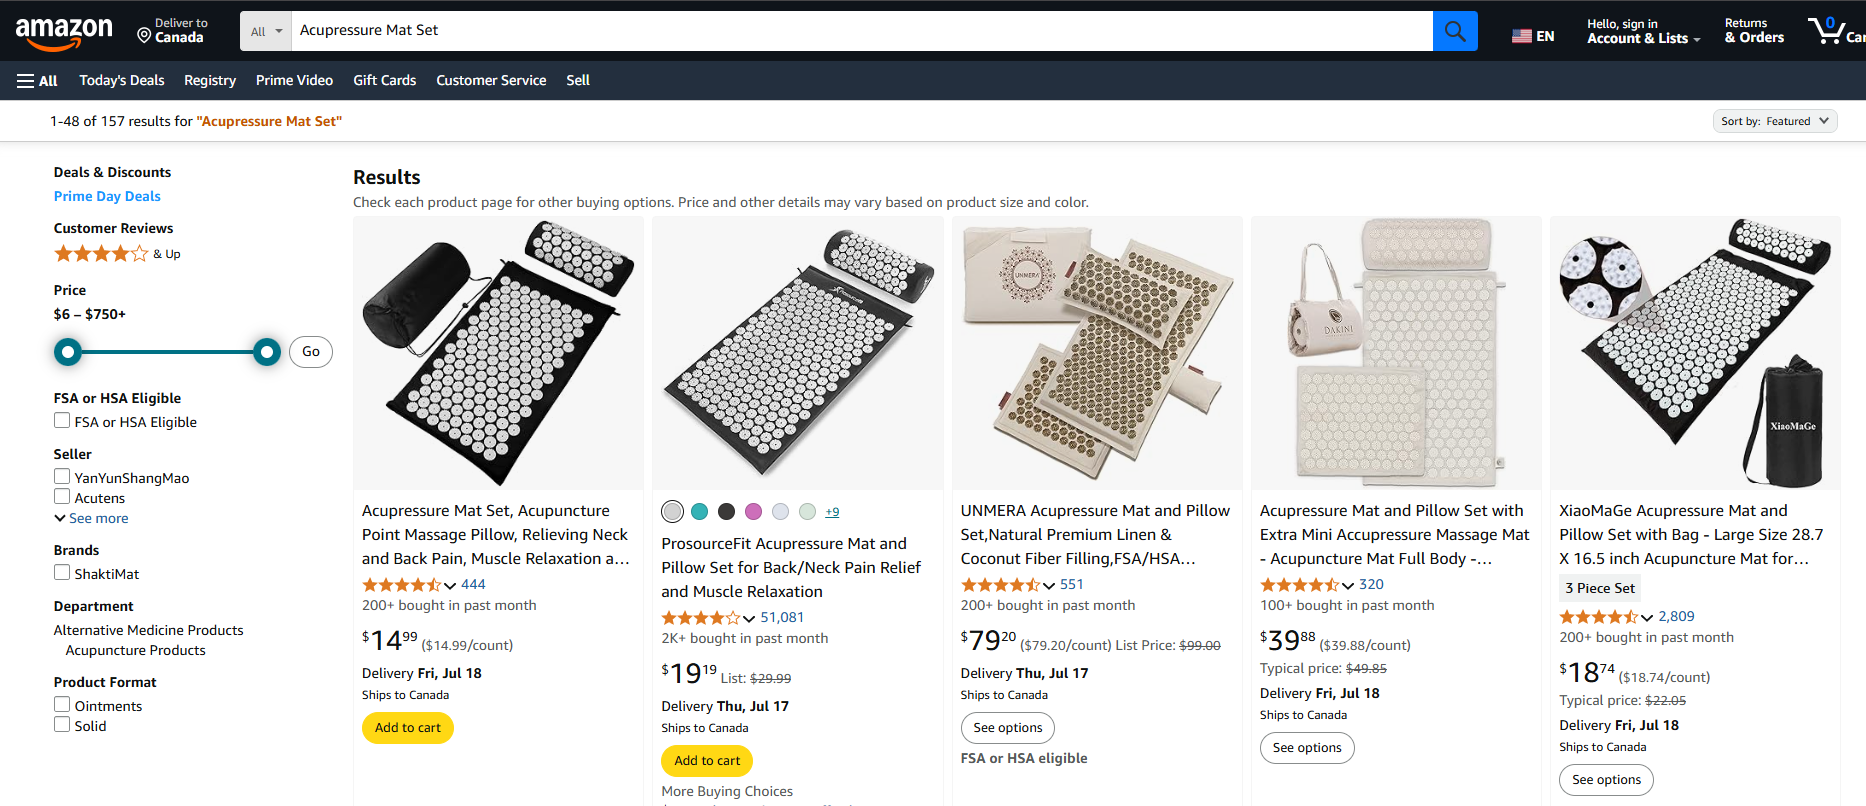Image resolution: width=1866 pixels, height=806 pixels.
Task: Go to Customer Service menu item
Action: click(491, 81)
